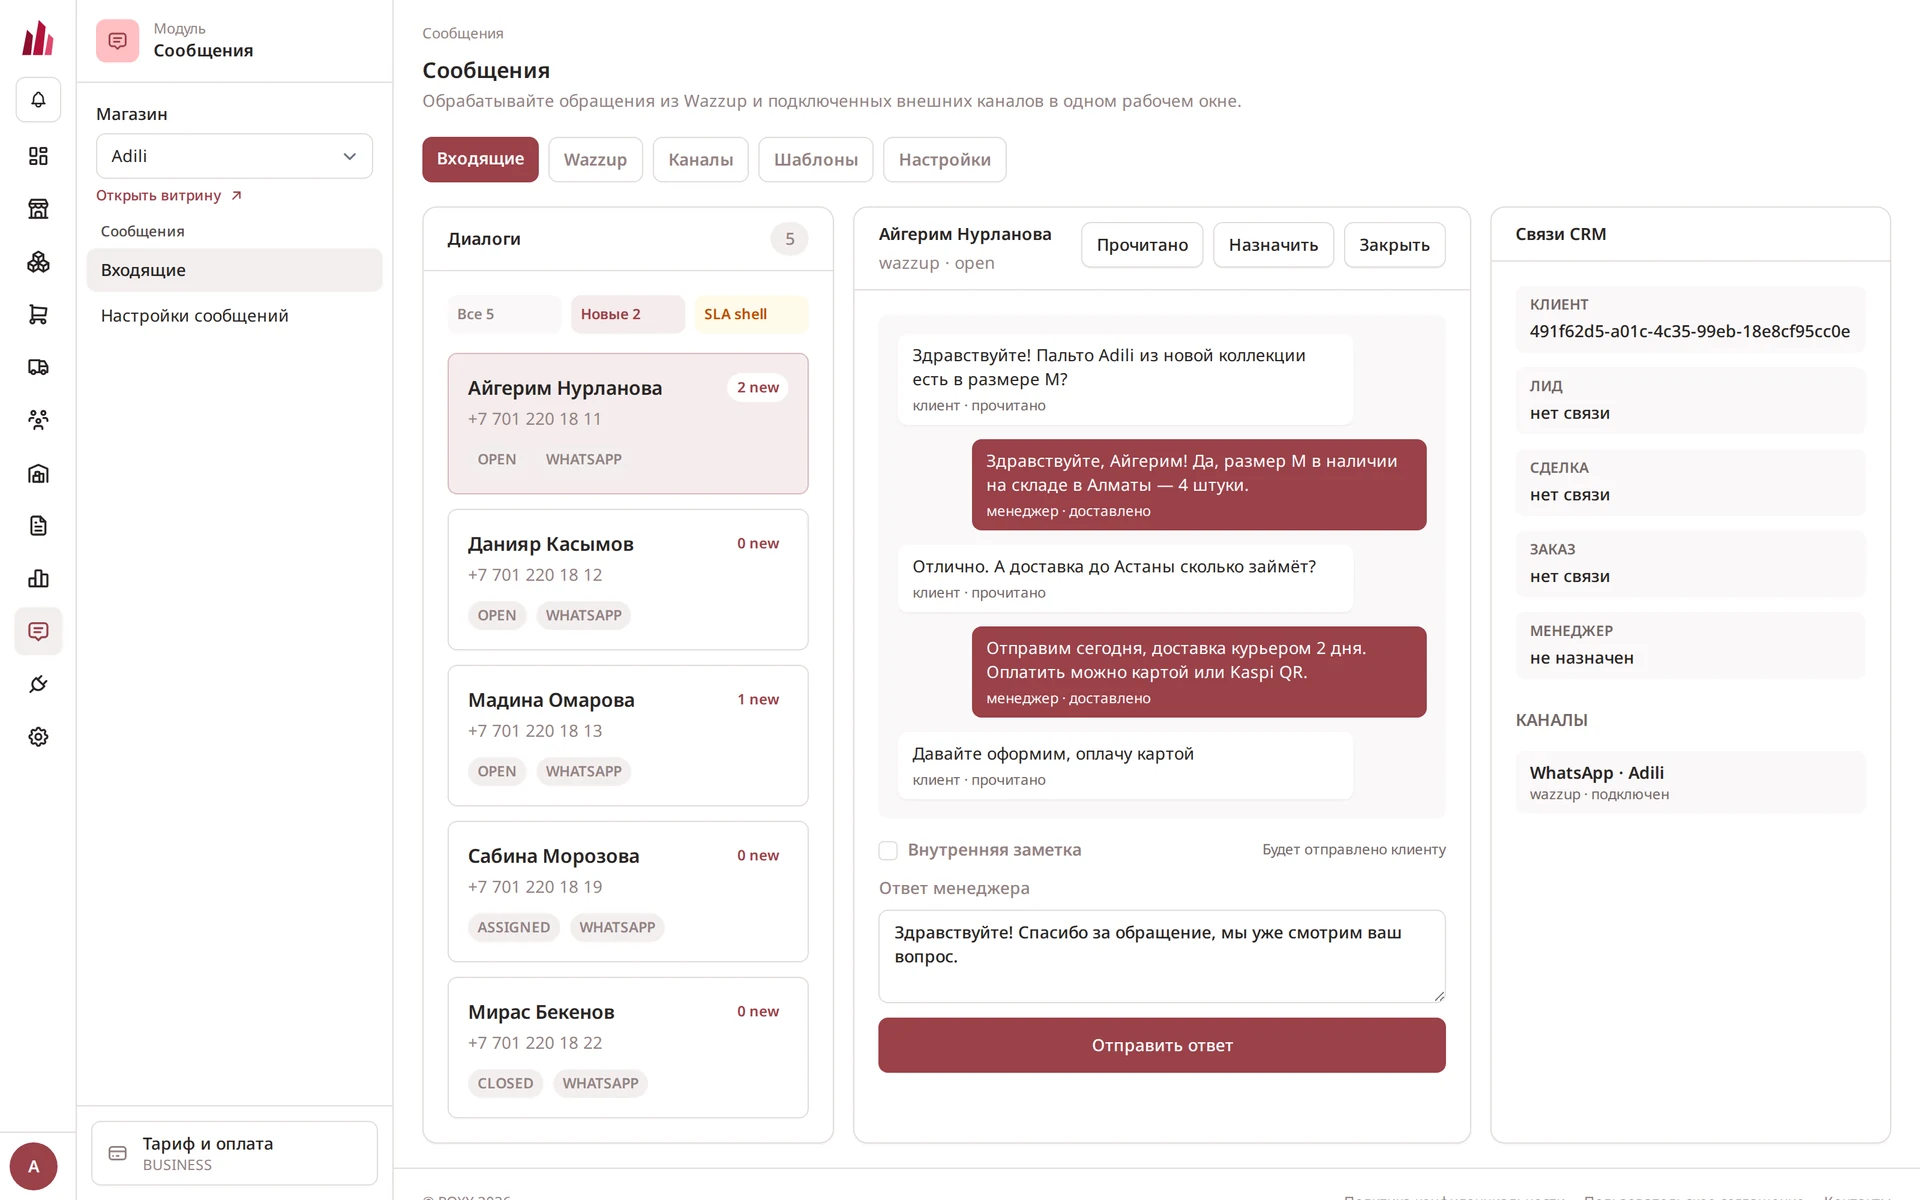Click the СДЕЛКА нет связи field
Viewport: 1920px width, 1200px height.
click(x=1690, y=482)
